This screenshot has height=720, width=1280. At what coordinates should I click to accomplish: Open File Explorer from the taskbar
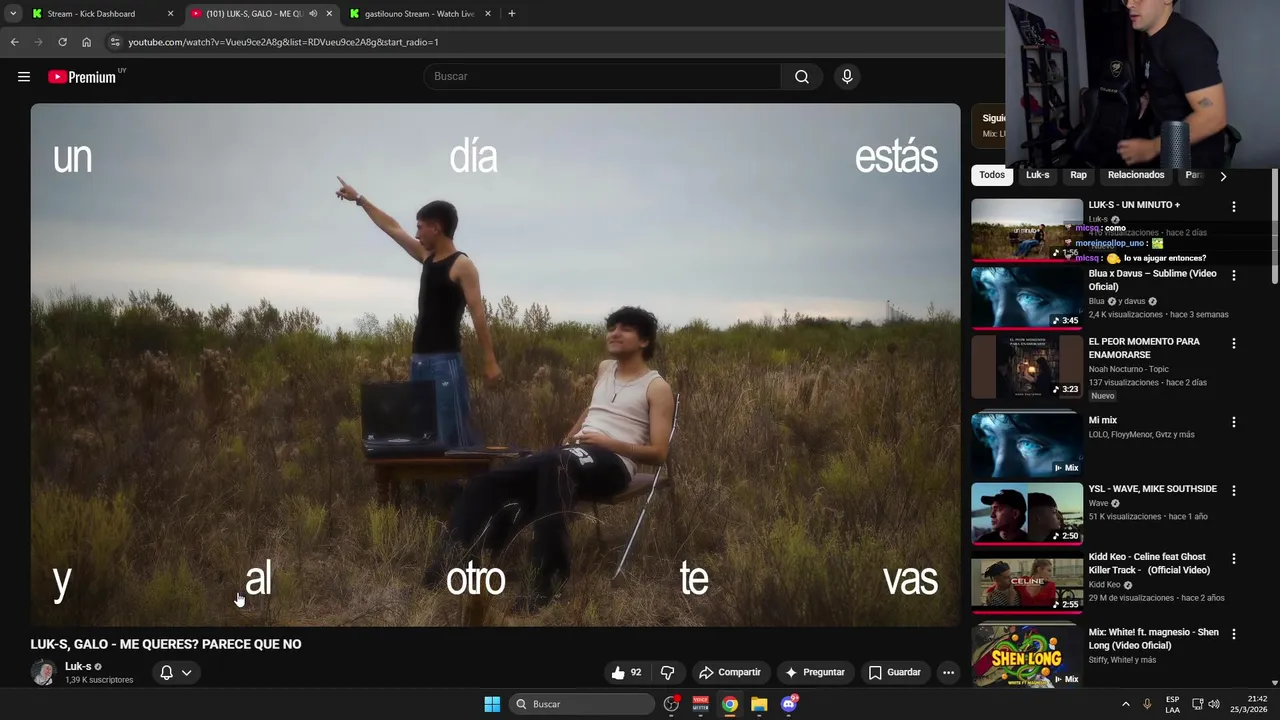(x=759, y=704)
